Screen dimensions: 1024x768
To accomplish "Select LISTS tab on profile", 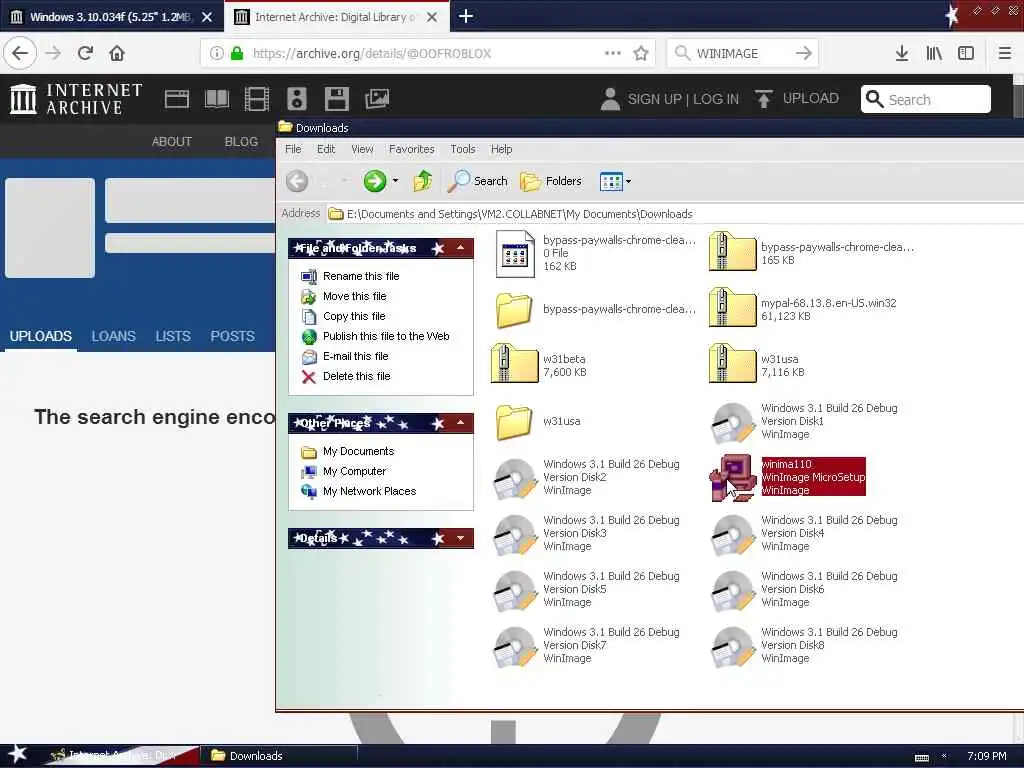I will point(172,336).
